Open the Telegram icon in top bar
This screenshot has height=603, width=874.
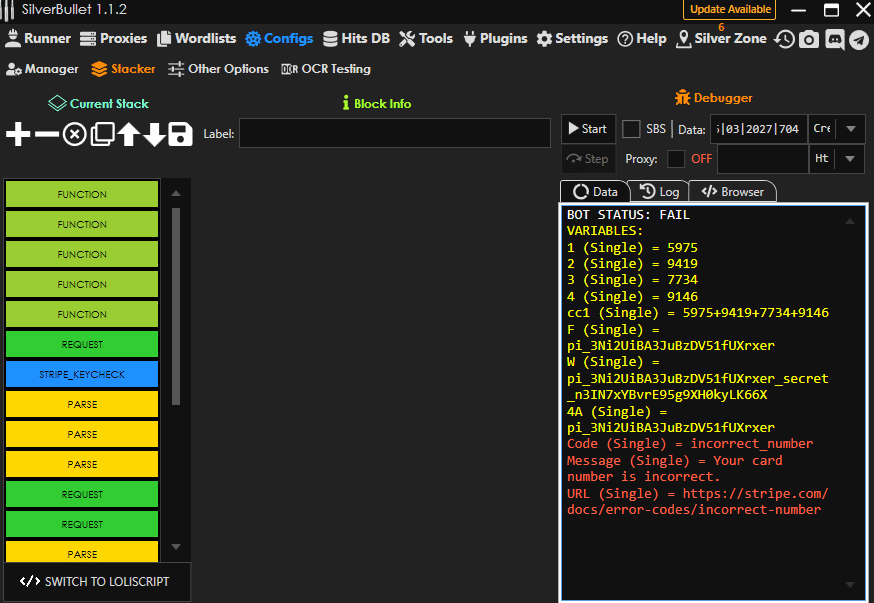click(858, 39)
